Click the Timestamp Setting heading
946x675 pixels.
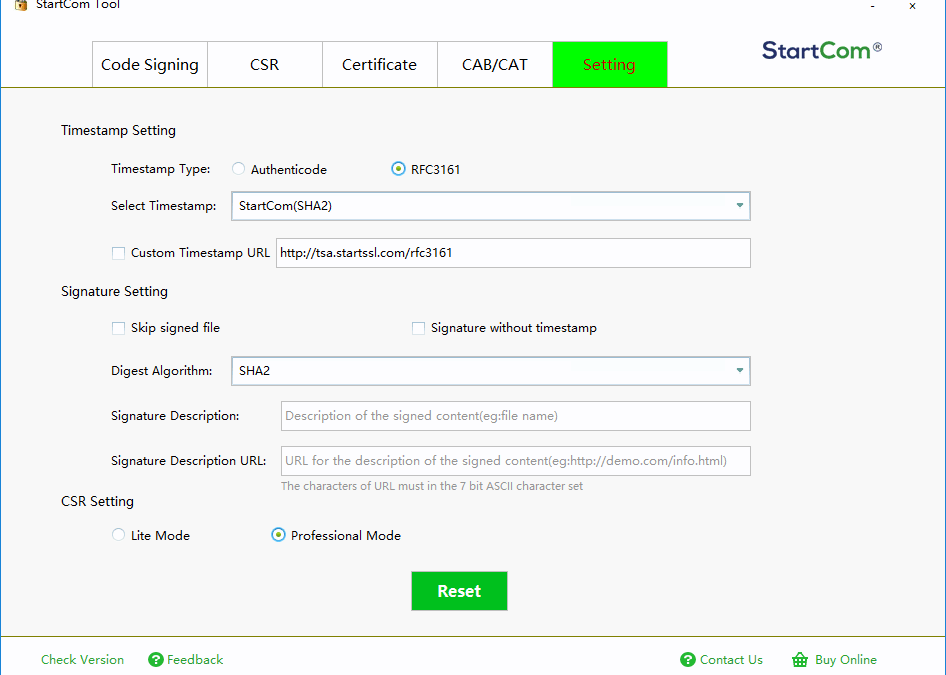[x=118, y=130]
